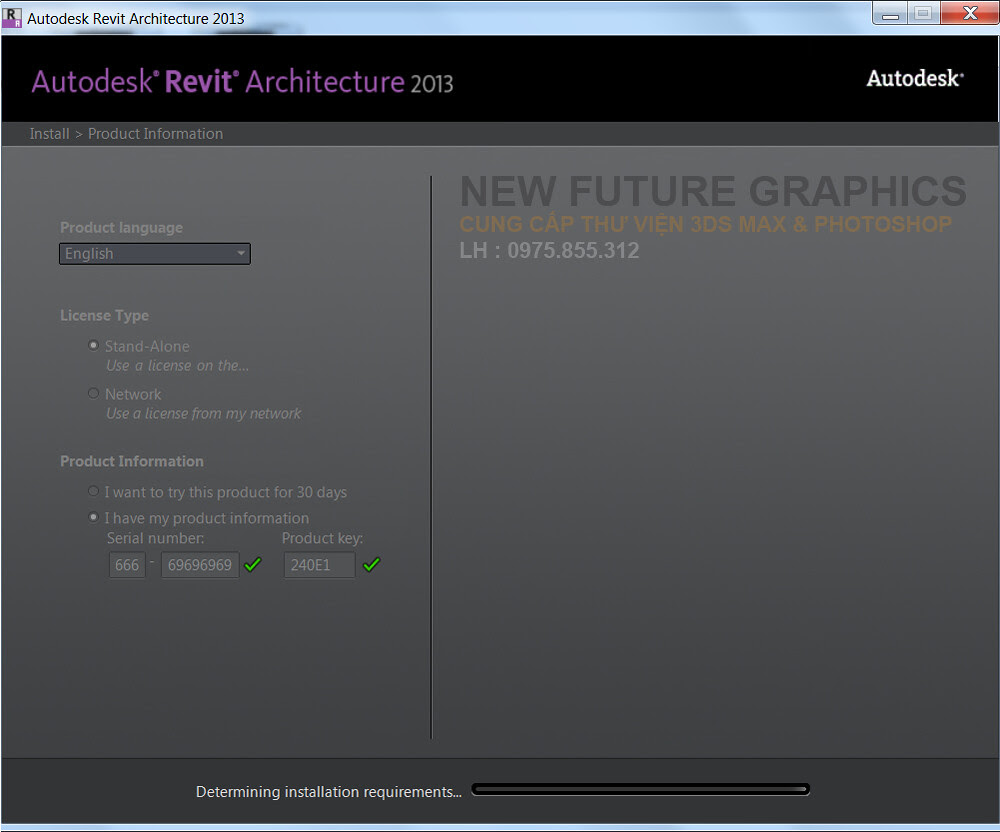
Task: Click the Product Information breadcrumb
Action: click(156, 134)
